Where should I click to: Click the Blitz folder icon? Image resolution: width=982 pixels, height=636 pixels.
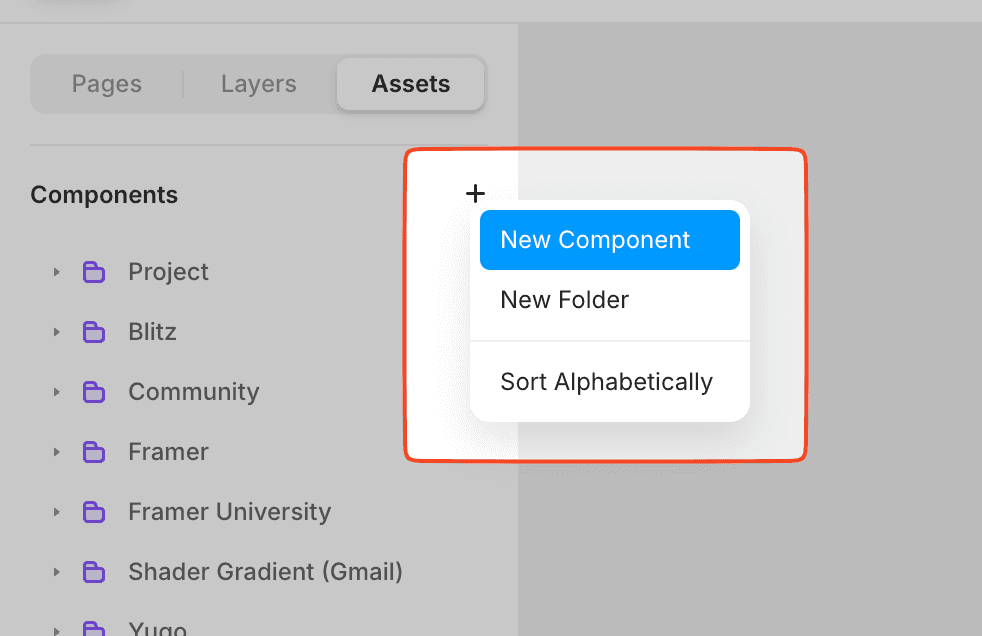point(94,332)
